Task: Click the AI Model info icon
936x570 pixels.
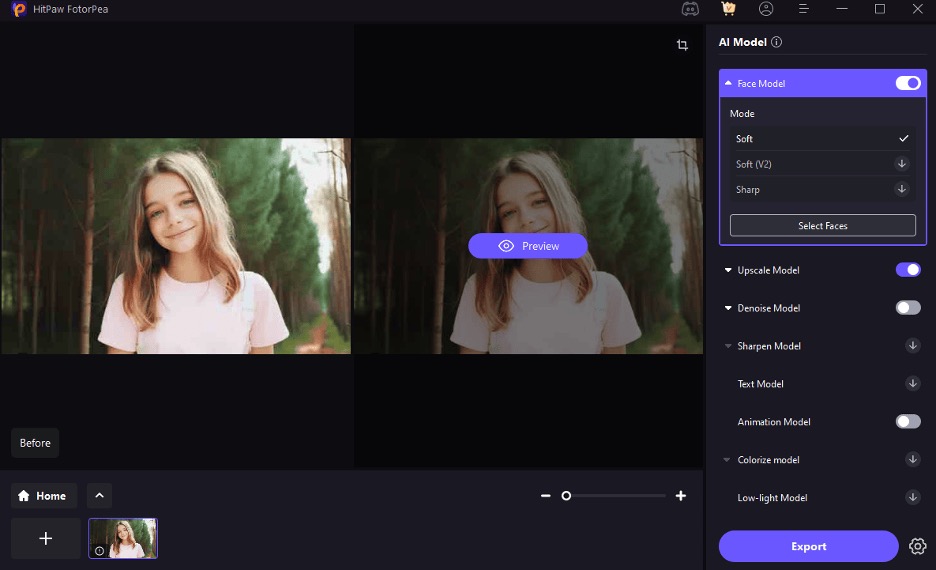Action: (x=777, y=42)
